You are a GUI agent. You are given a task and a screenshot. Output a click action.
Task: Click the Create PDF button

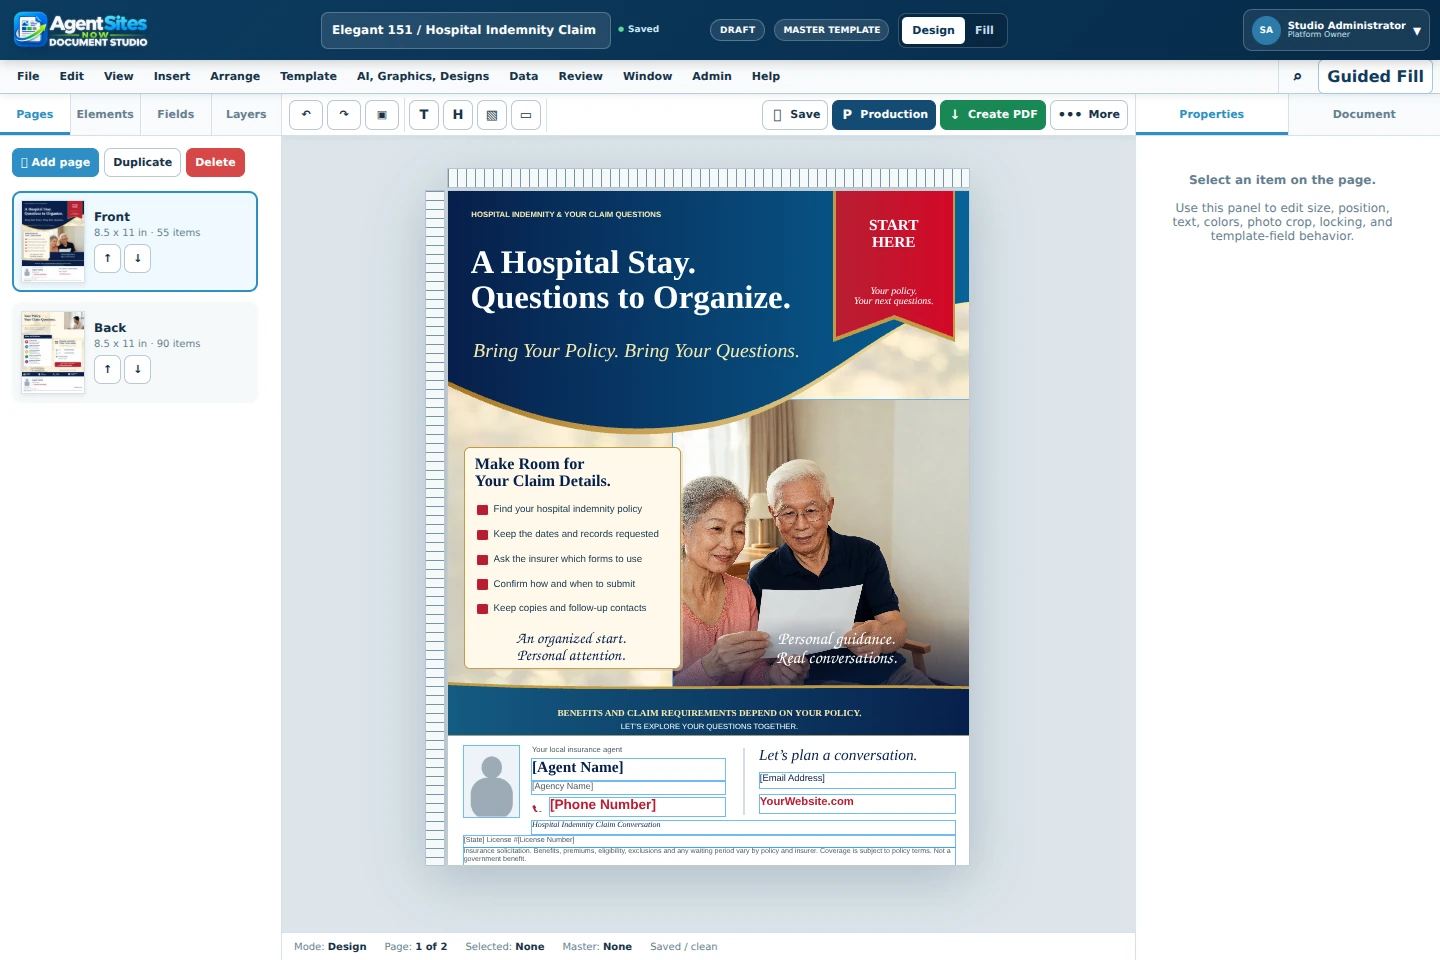[x=993, y=115]
